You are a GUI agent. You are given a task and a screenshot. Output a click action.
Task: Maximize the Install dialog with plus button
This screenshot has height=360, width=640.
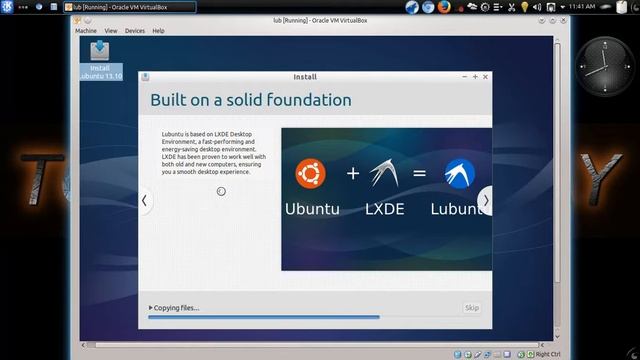[x=475, y=77]
